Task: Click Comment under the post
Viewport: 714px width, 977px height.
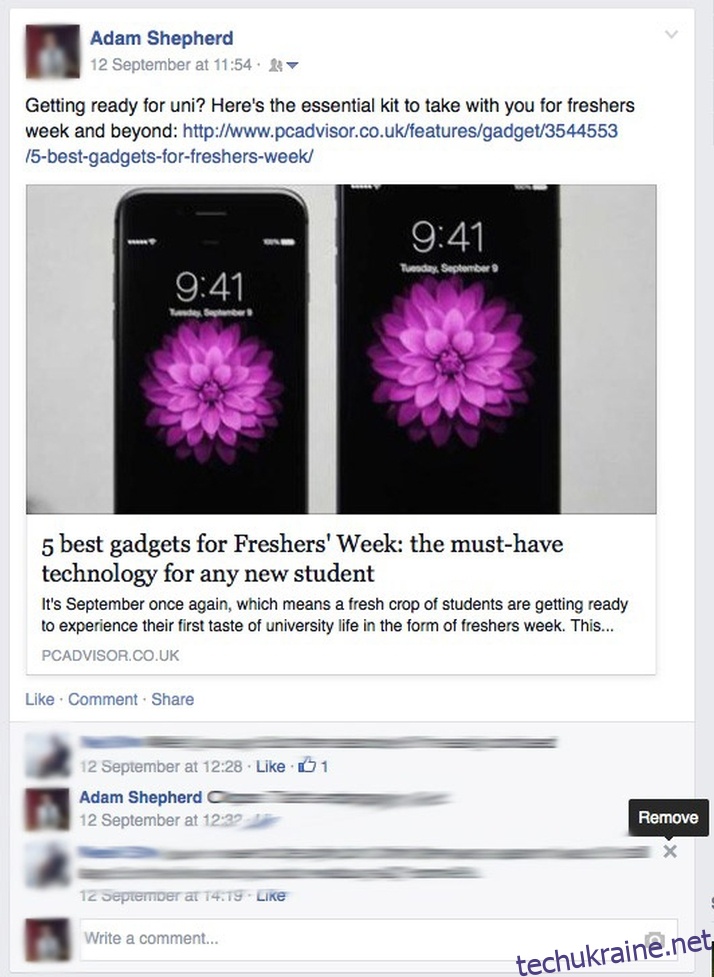Action: click(x=103, y=699)
